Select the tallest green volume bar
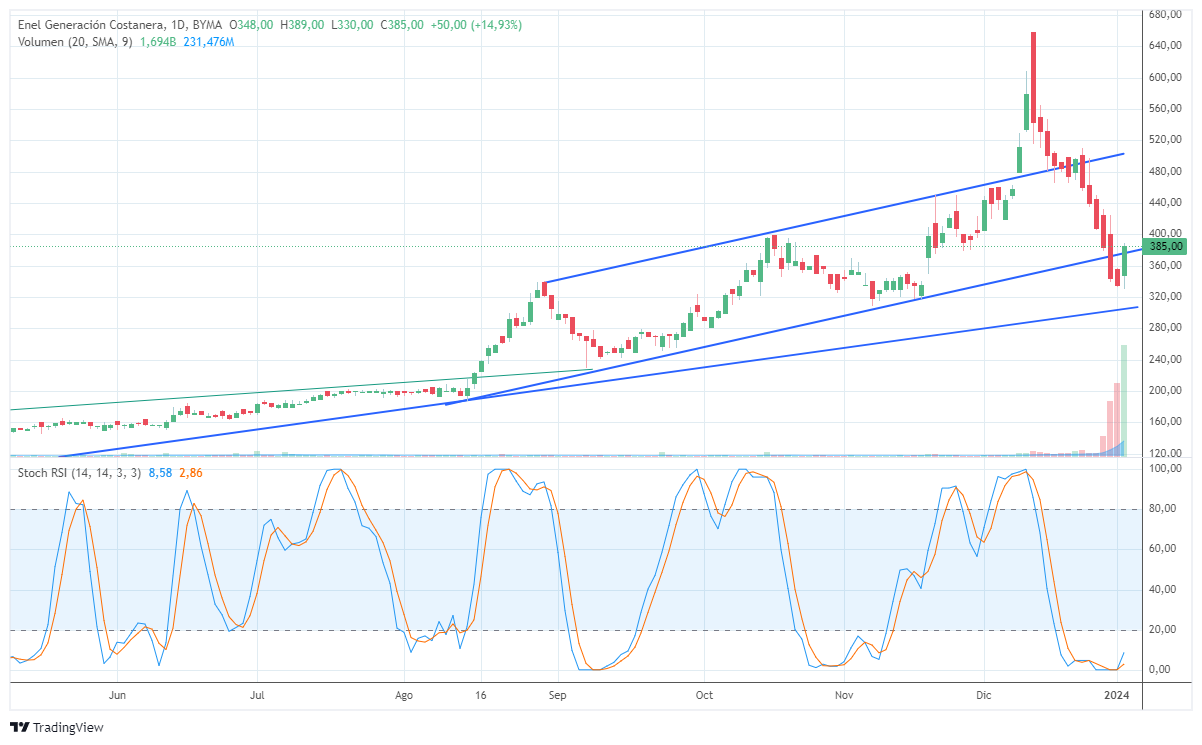 pos(1124,400)
